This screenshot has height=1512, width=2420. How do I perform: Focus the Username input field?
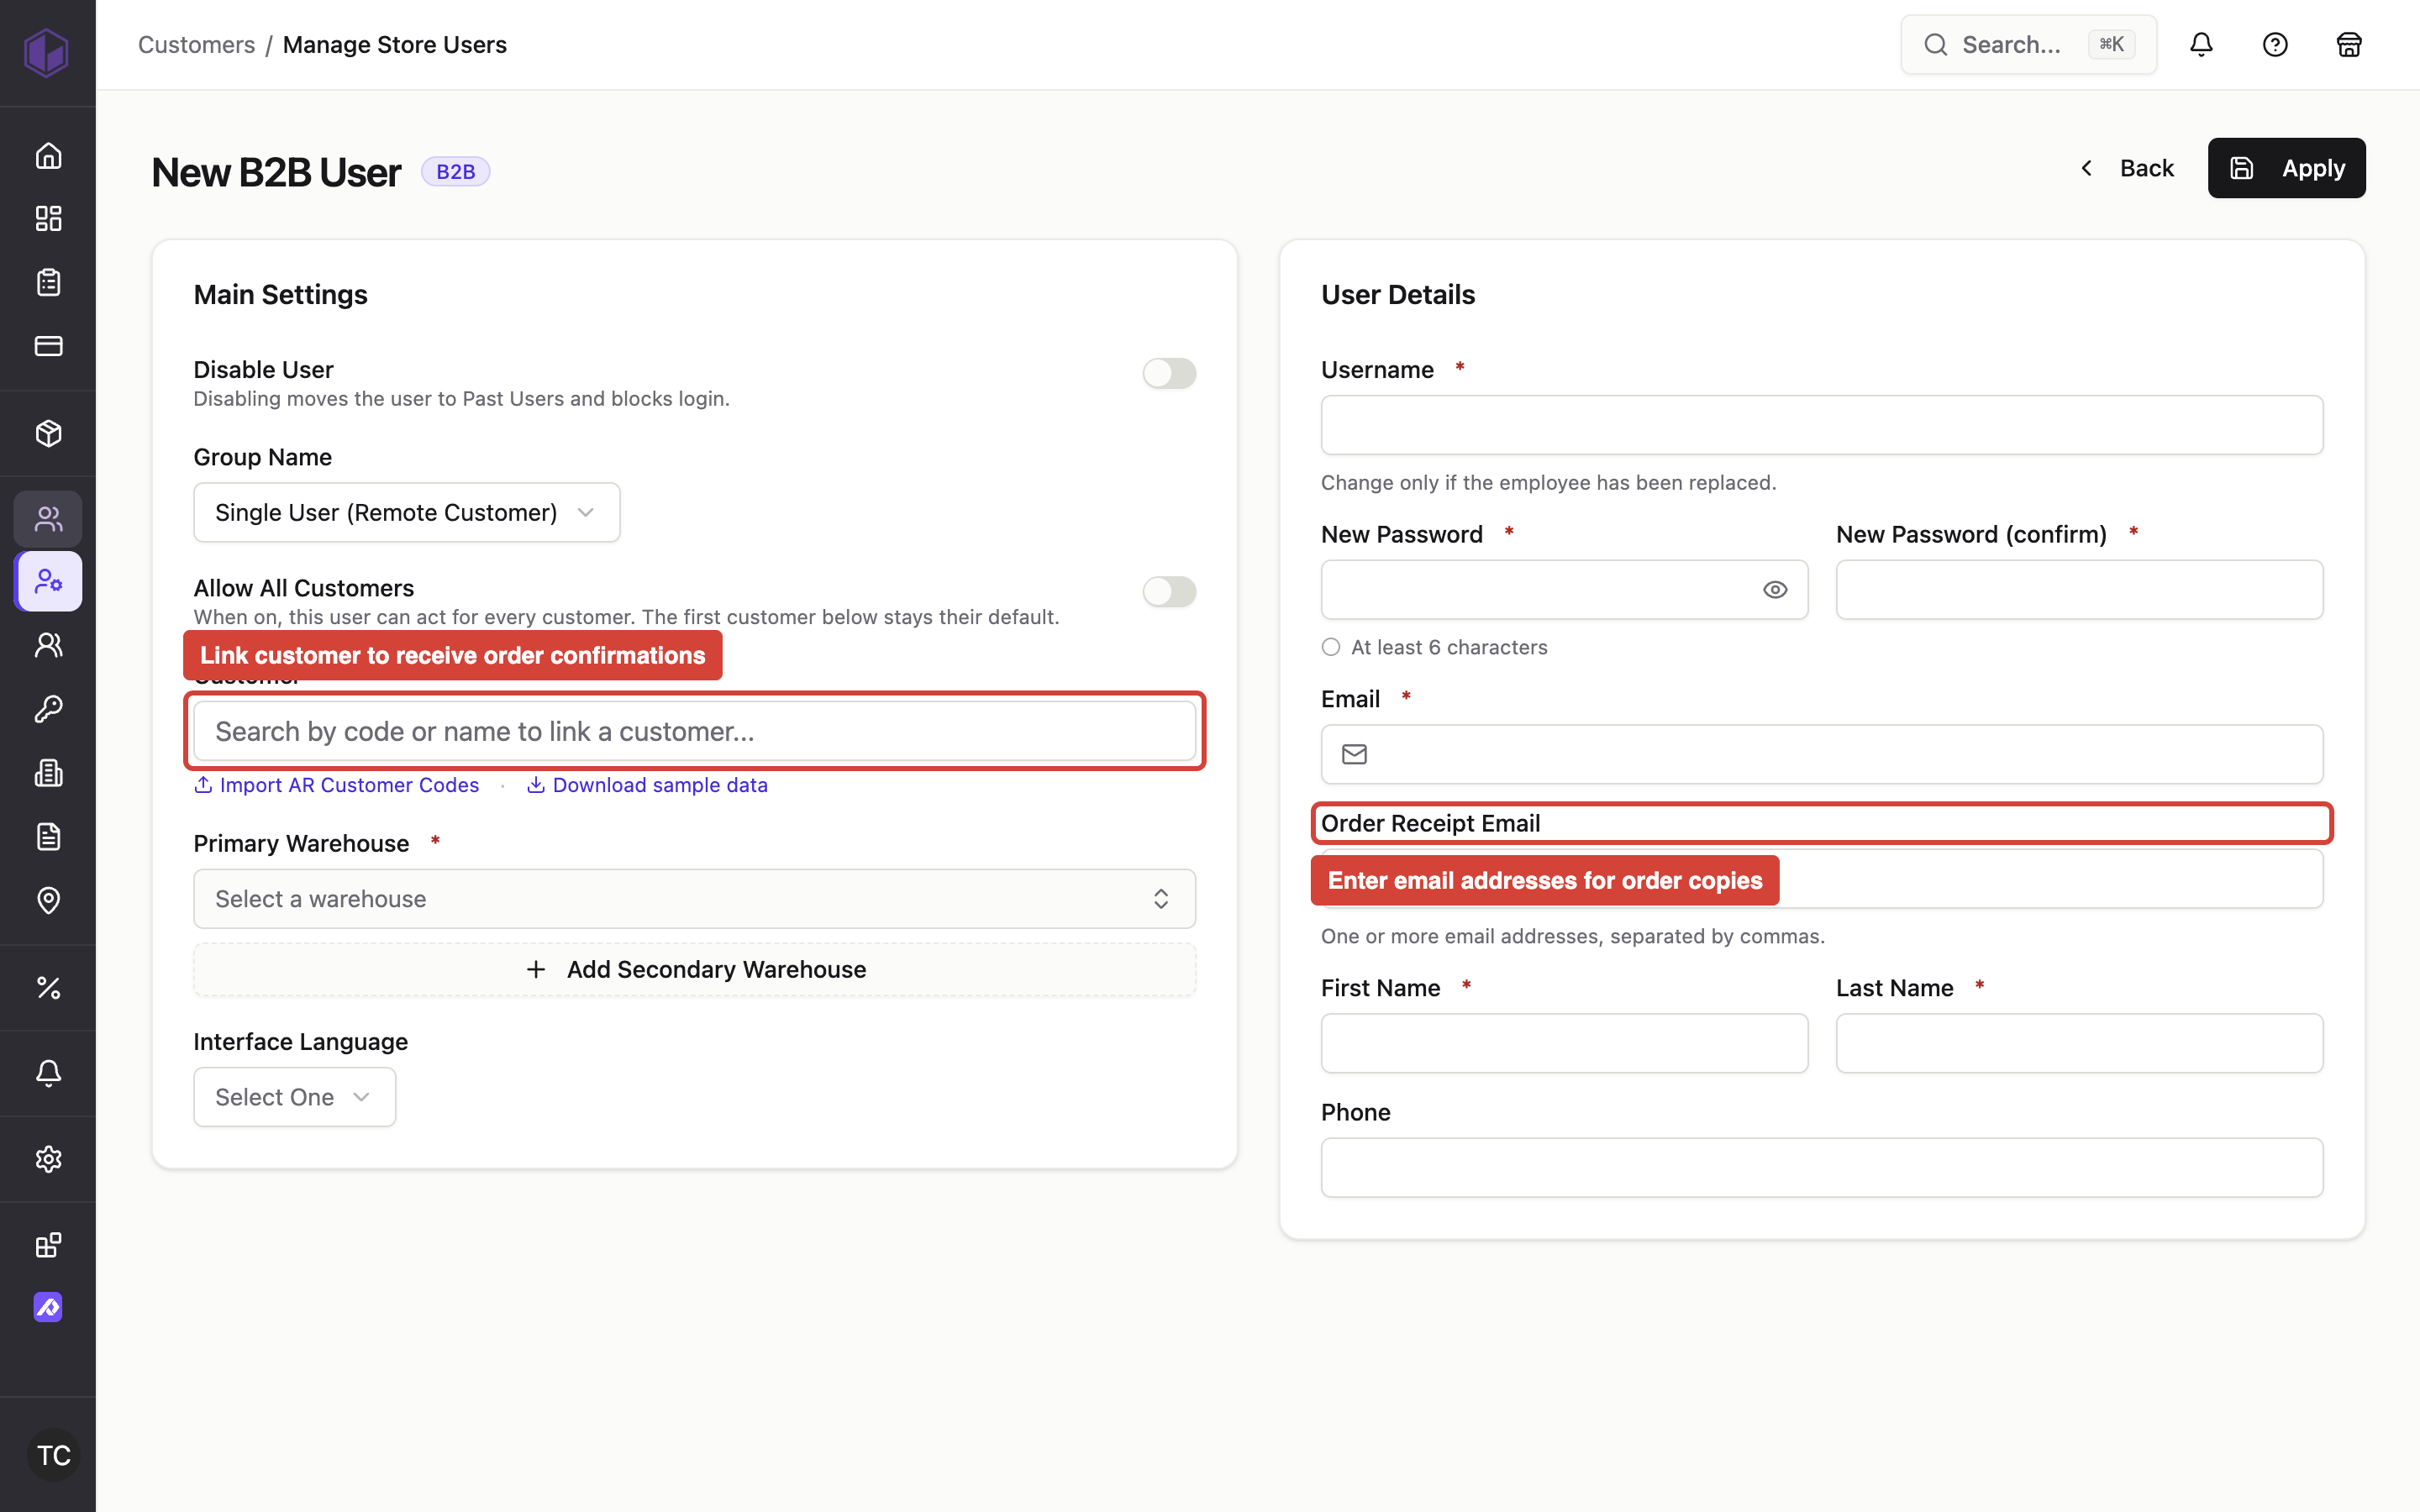coord(1821,425)
